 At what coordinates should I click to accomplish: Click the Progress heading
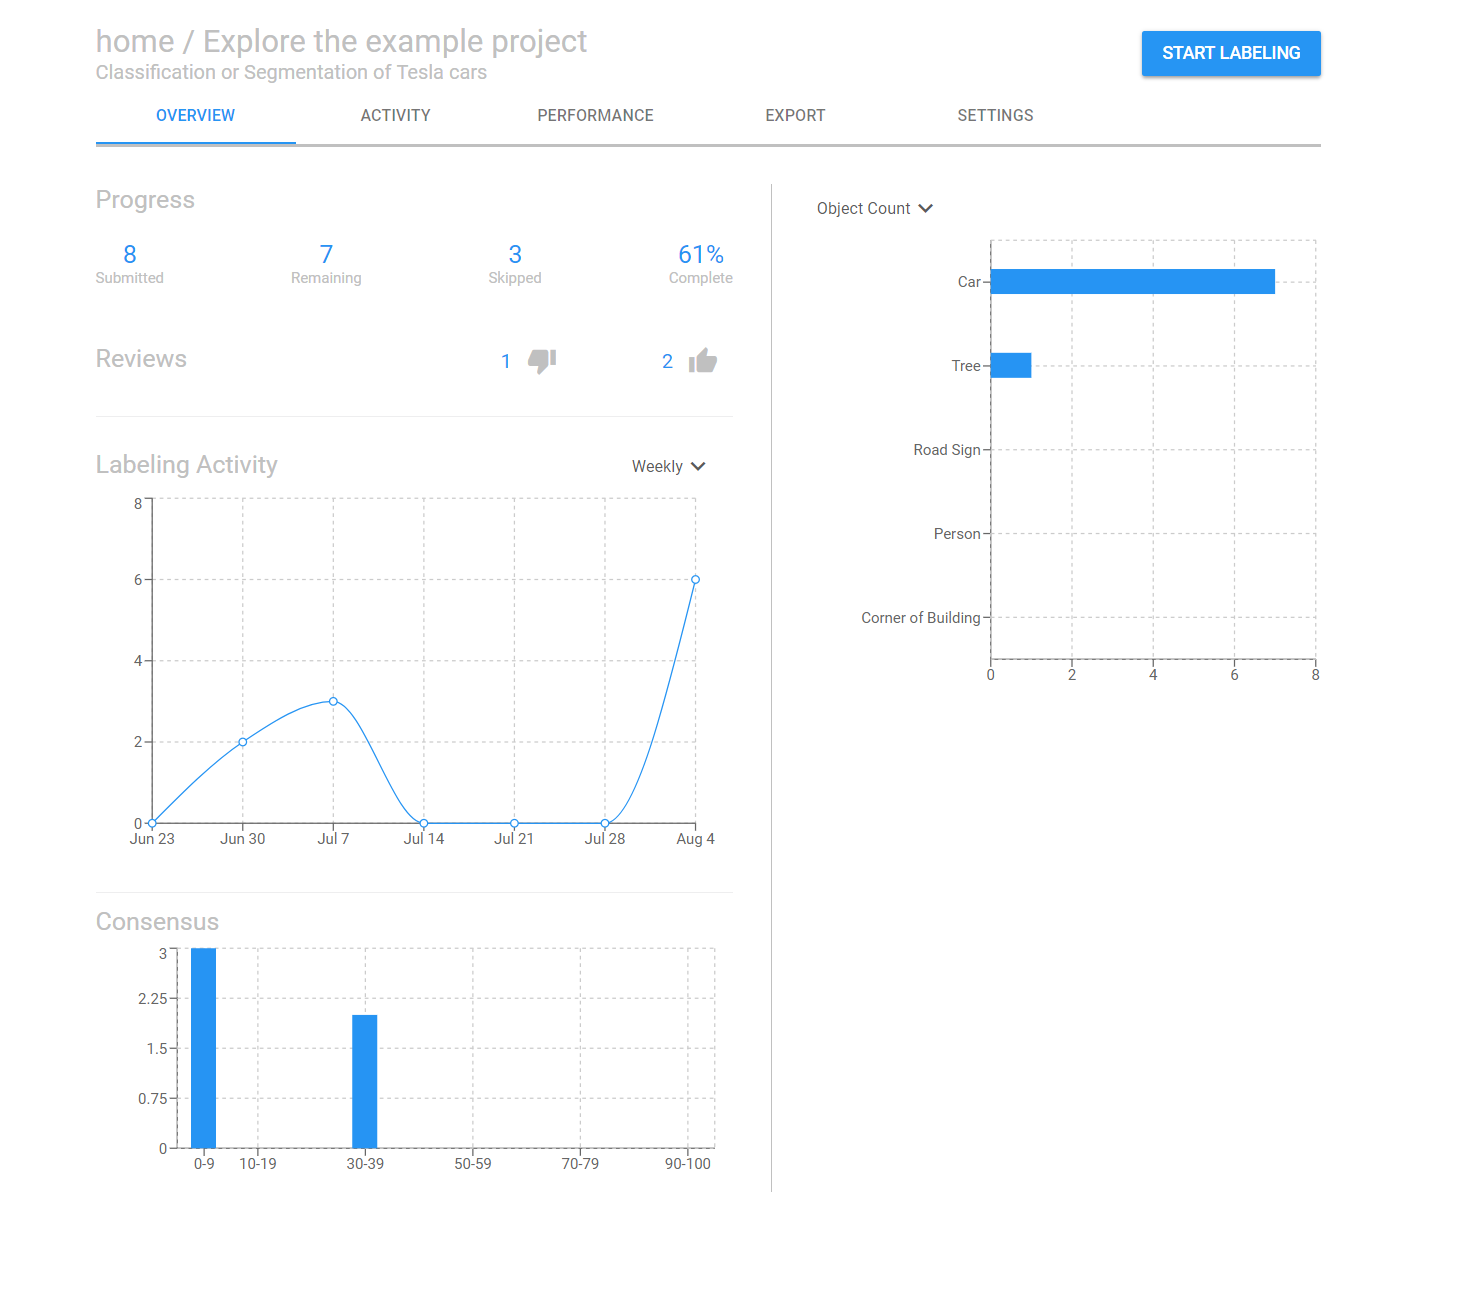145,200
